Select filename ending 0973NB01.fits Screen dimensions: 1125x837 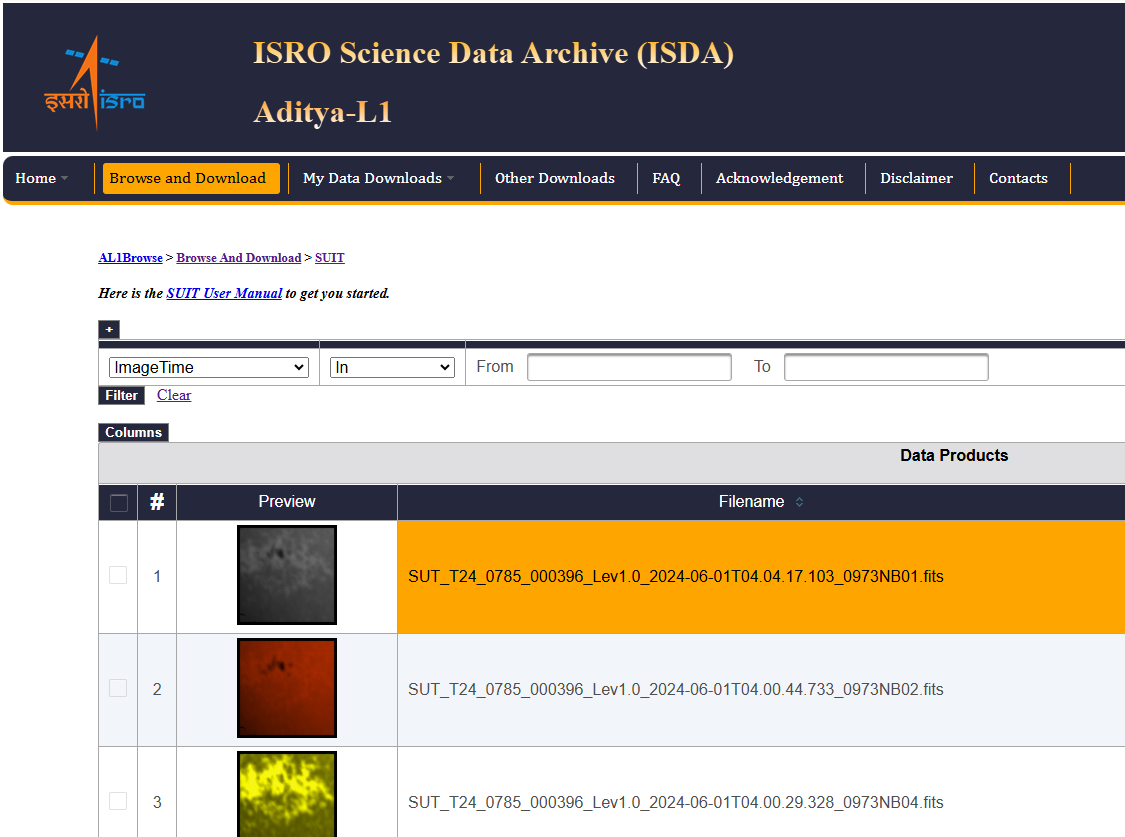point(676,577)
